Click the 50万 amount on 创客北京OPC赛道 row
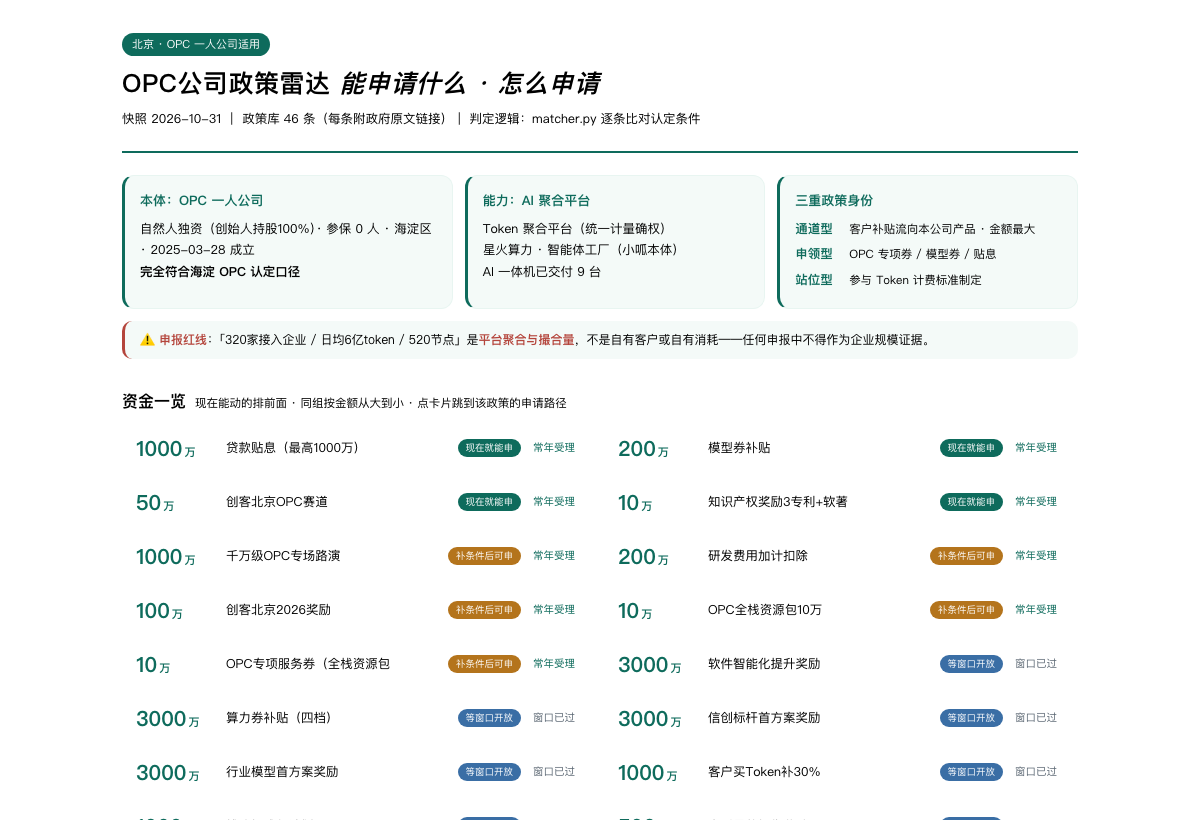Viewport: 1200px width, 820px height. point(155,503)
